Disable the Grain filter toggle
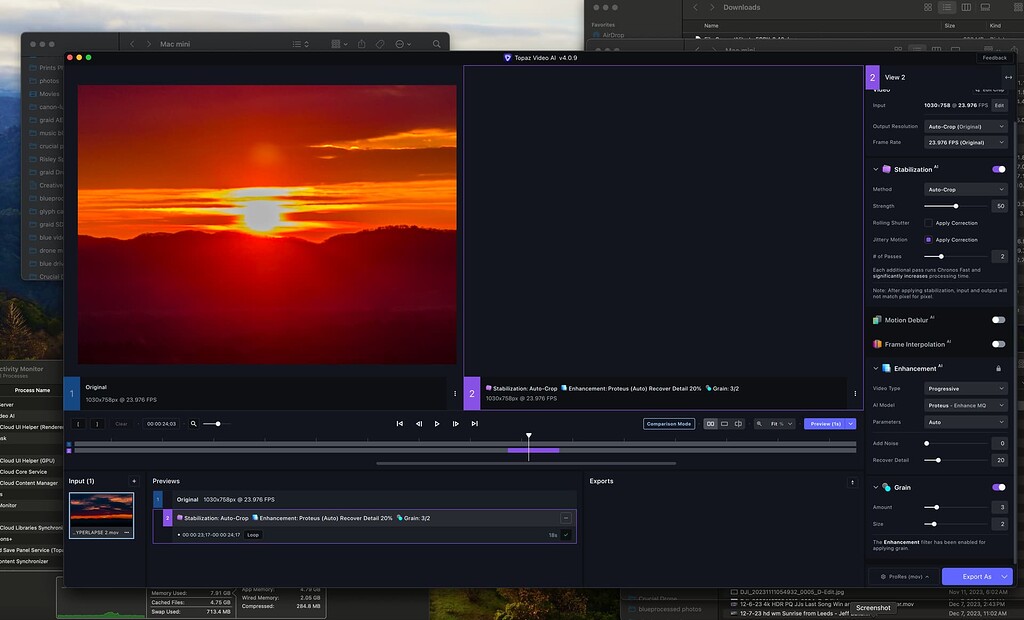1024x620 pixels. [x=997, y=487]
